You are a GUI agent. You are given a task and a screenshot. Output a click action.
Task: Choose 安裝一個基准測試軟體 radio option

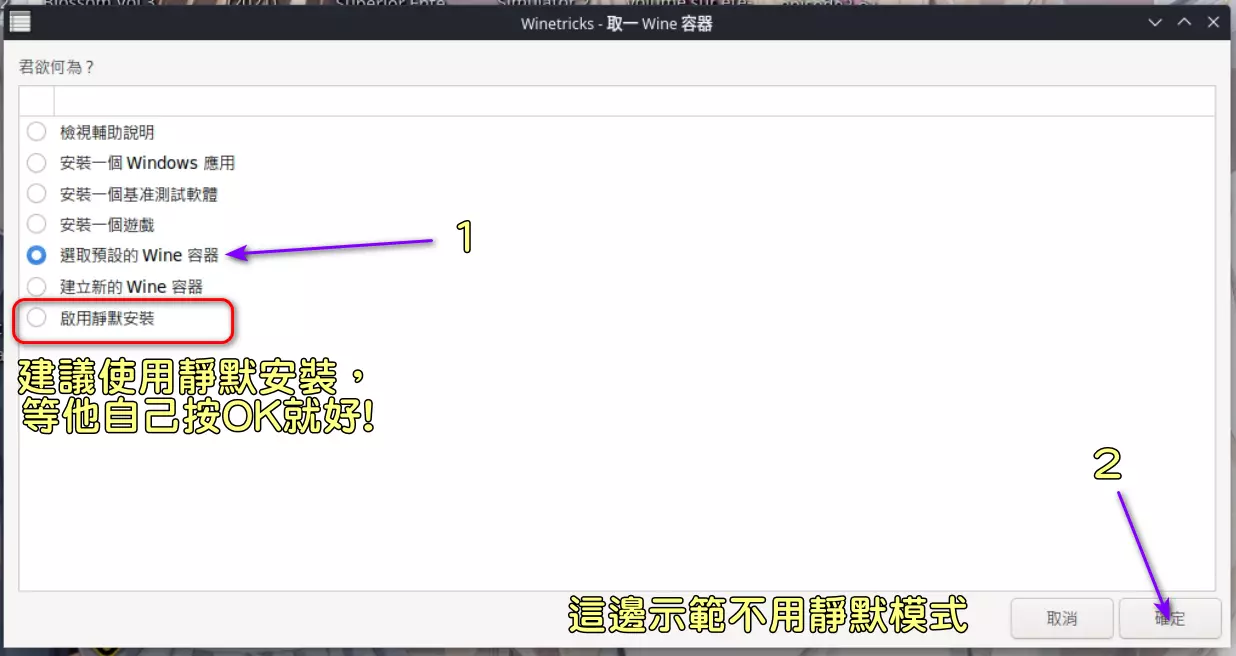[x=37, y=193]
